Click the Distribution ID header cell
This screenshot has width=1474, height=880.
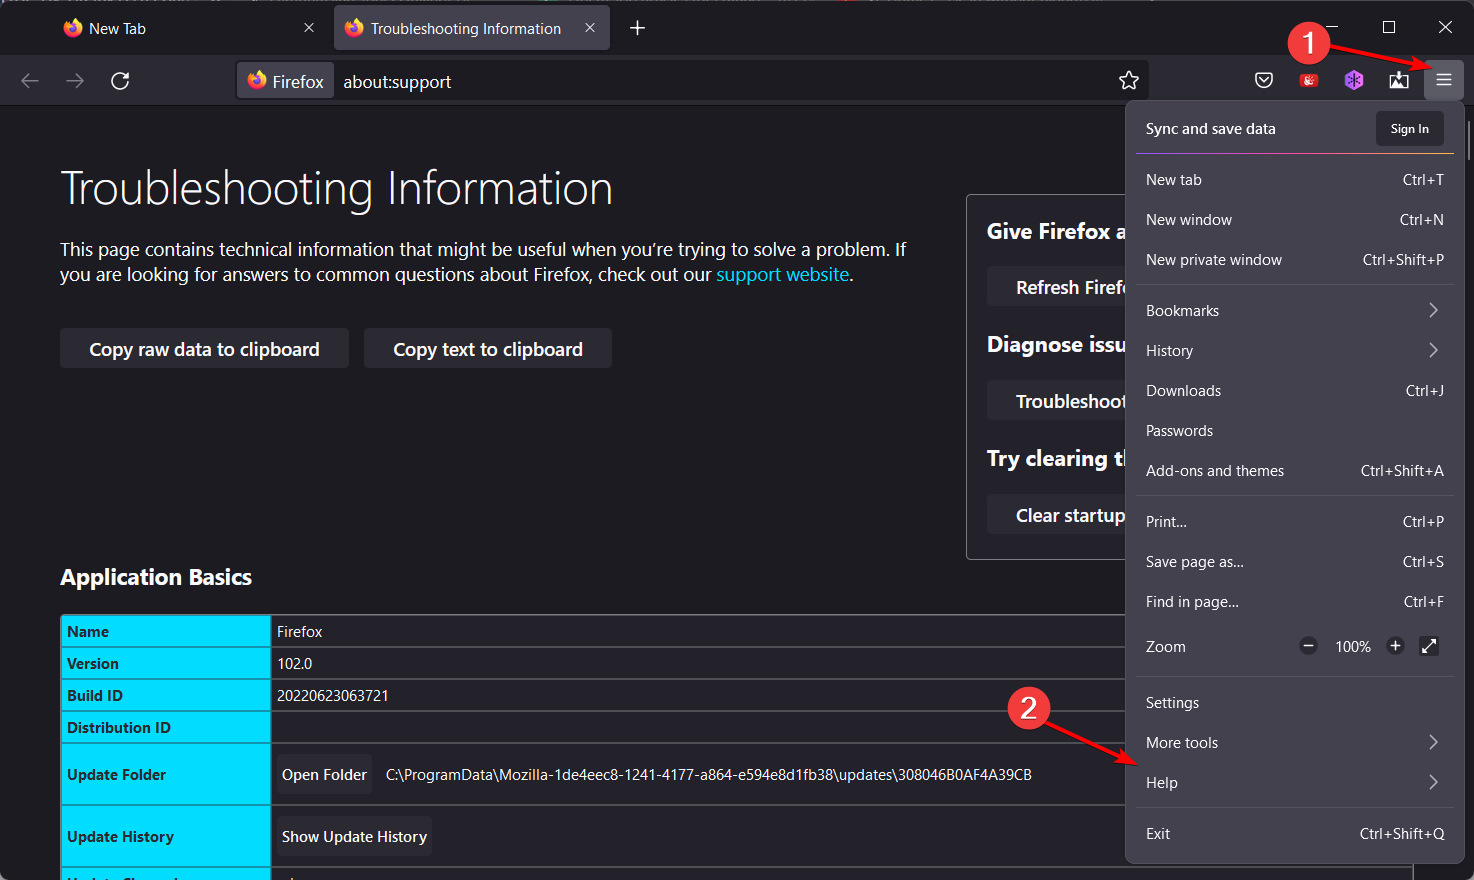click(x=166, y=728)
